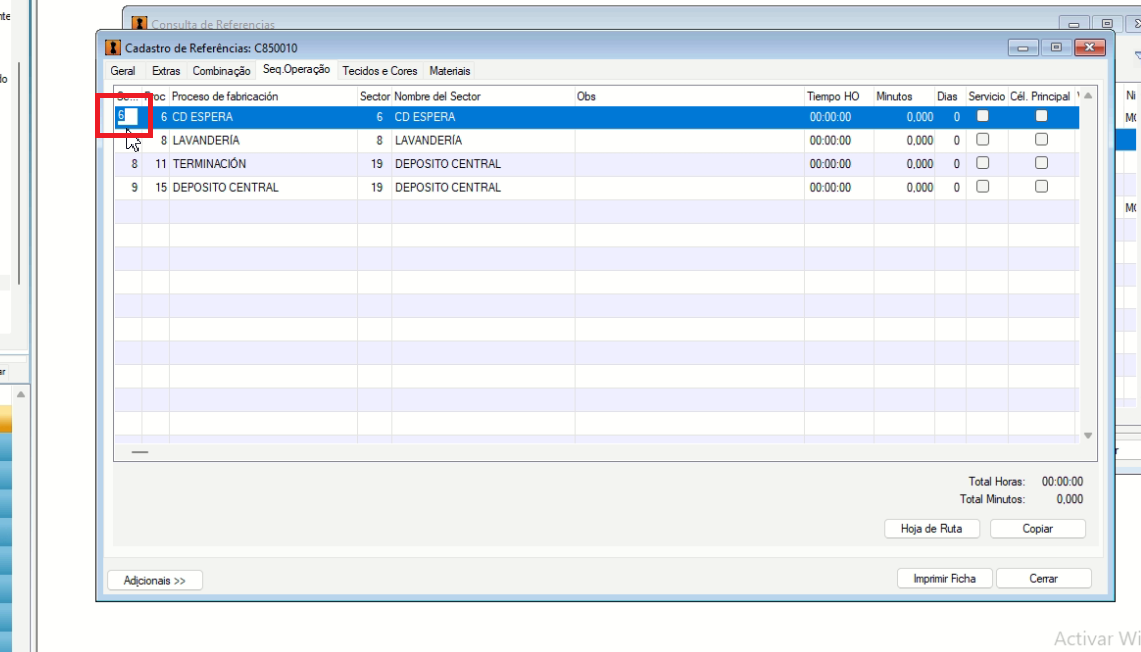Switch to the Extras tab
Viewport: 1141px width, 652px height.
click(166, 71)
